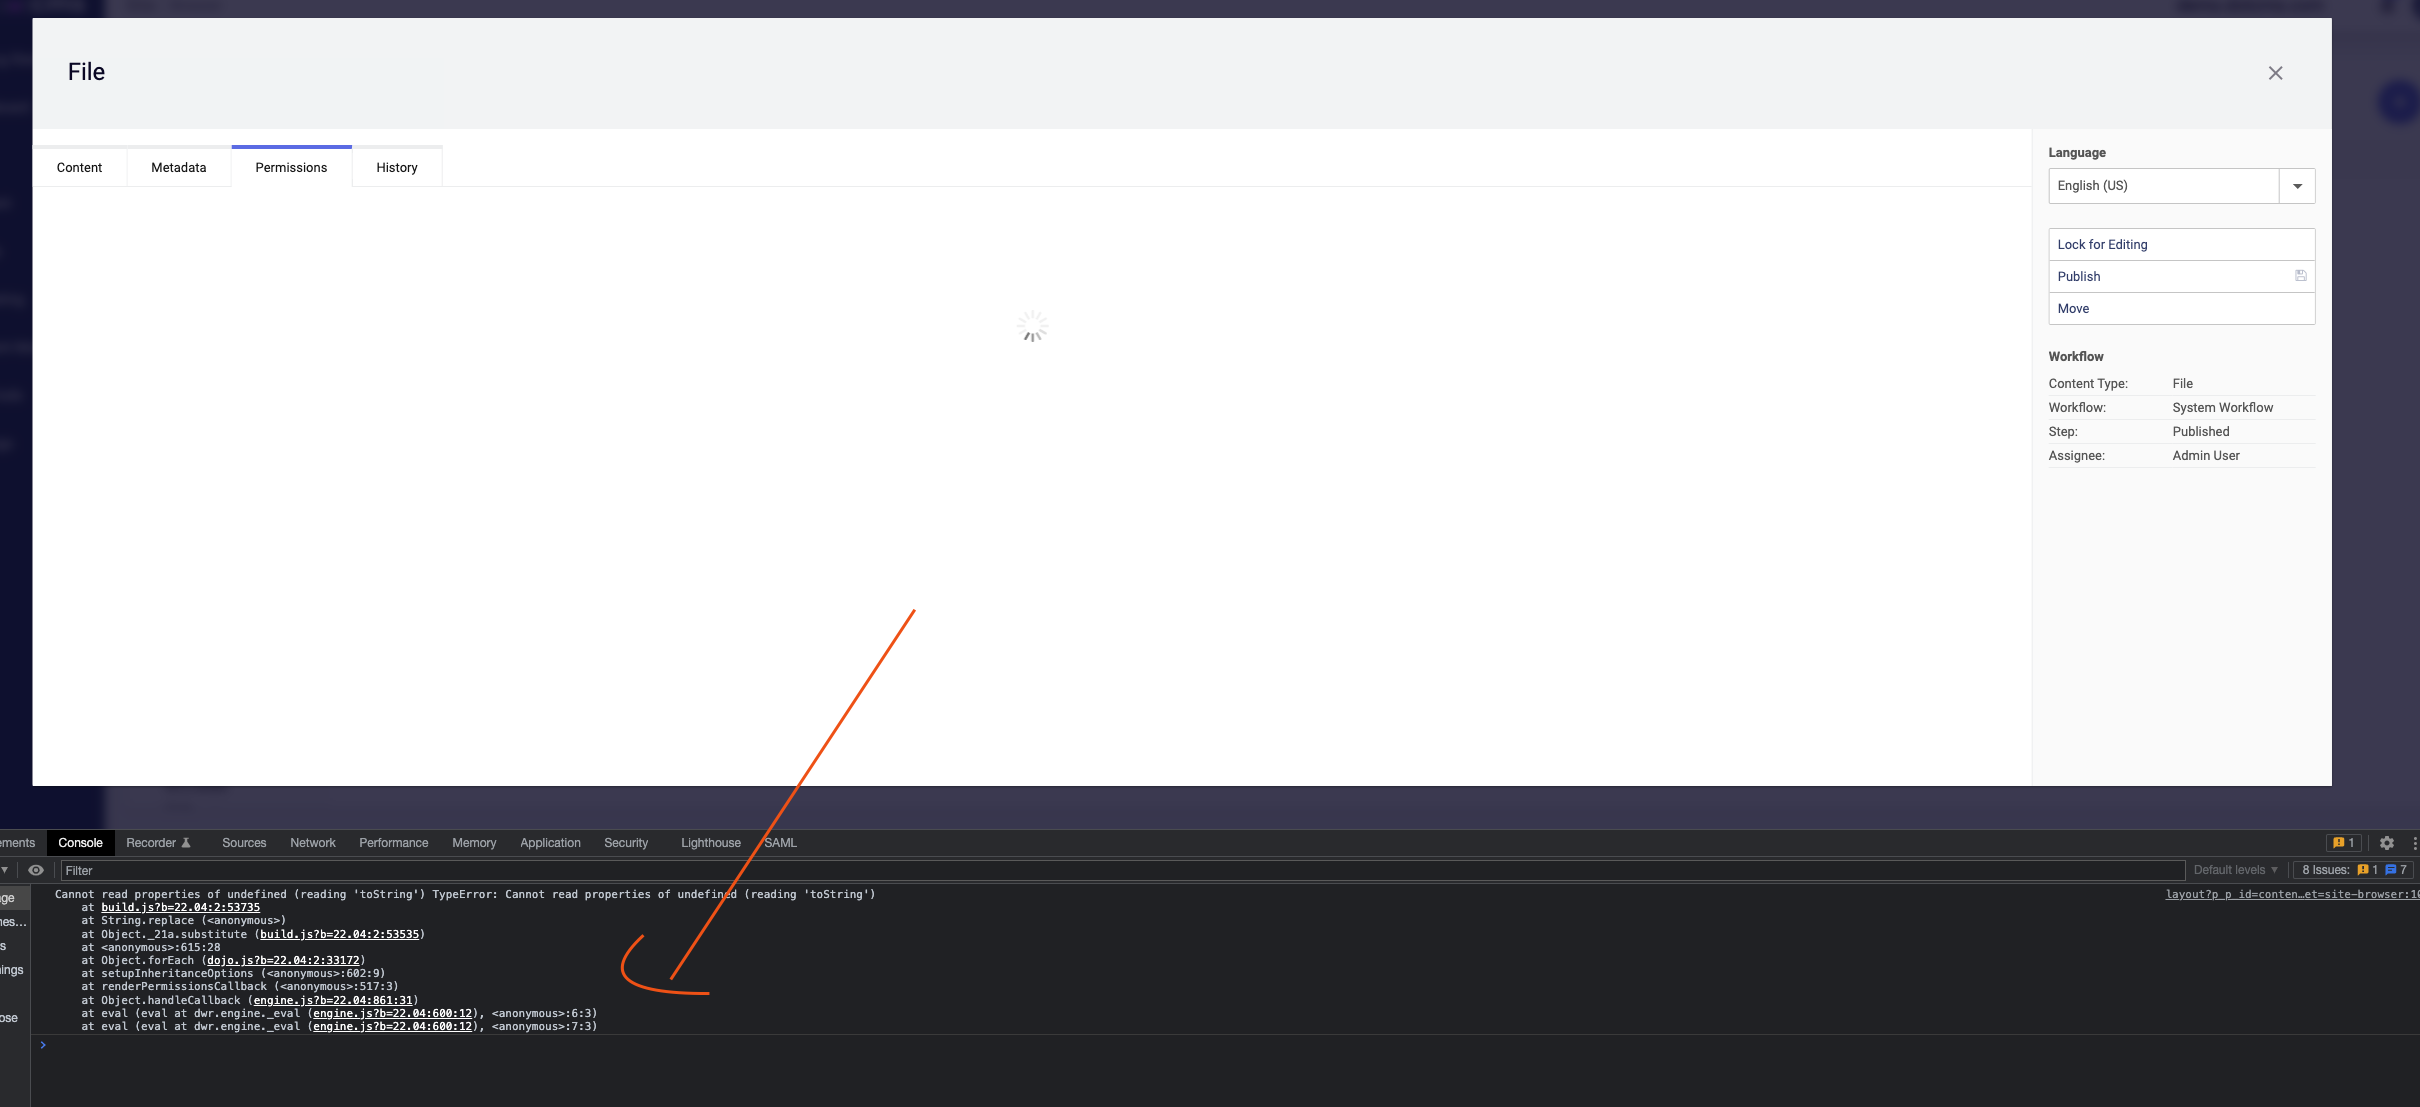The image size is (2420, 1107).
Task: Open the History tab of the File dialog
Action: click(396, 167)
